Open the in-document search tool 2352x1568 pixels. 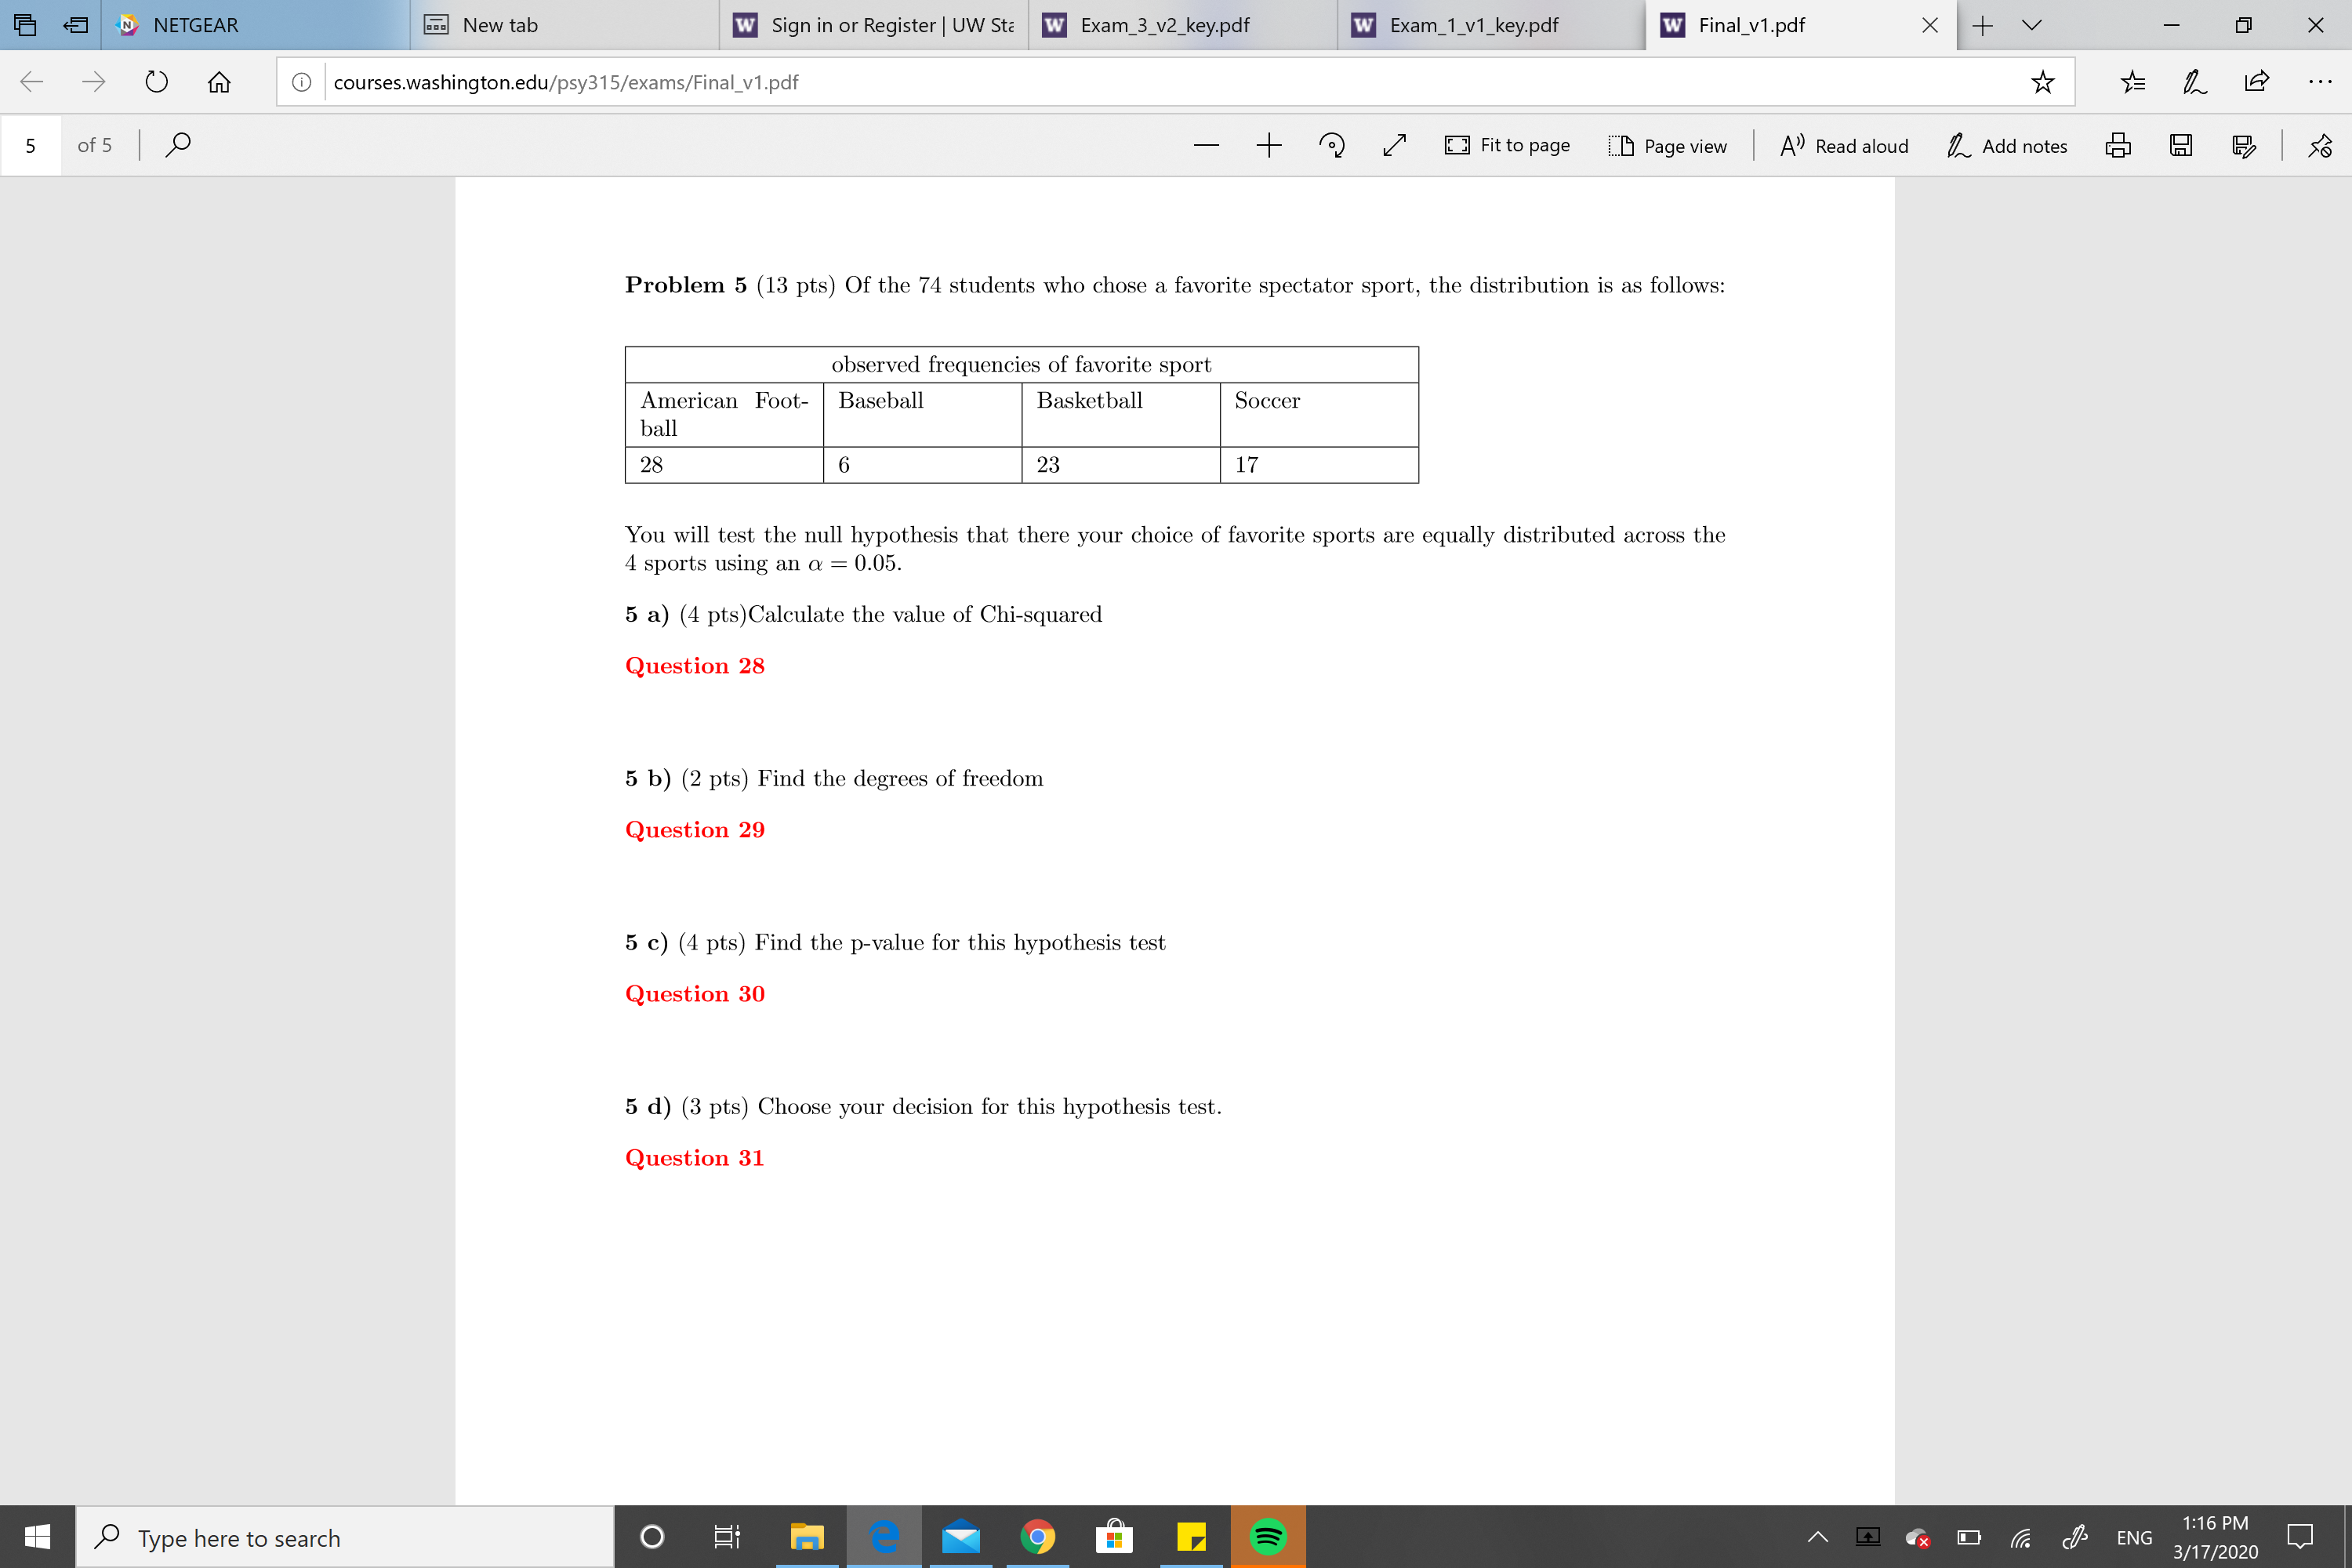[177, 145]
